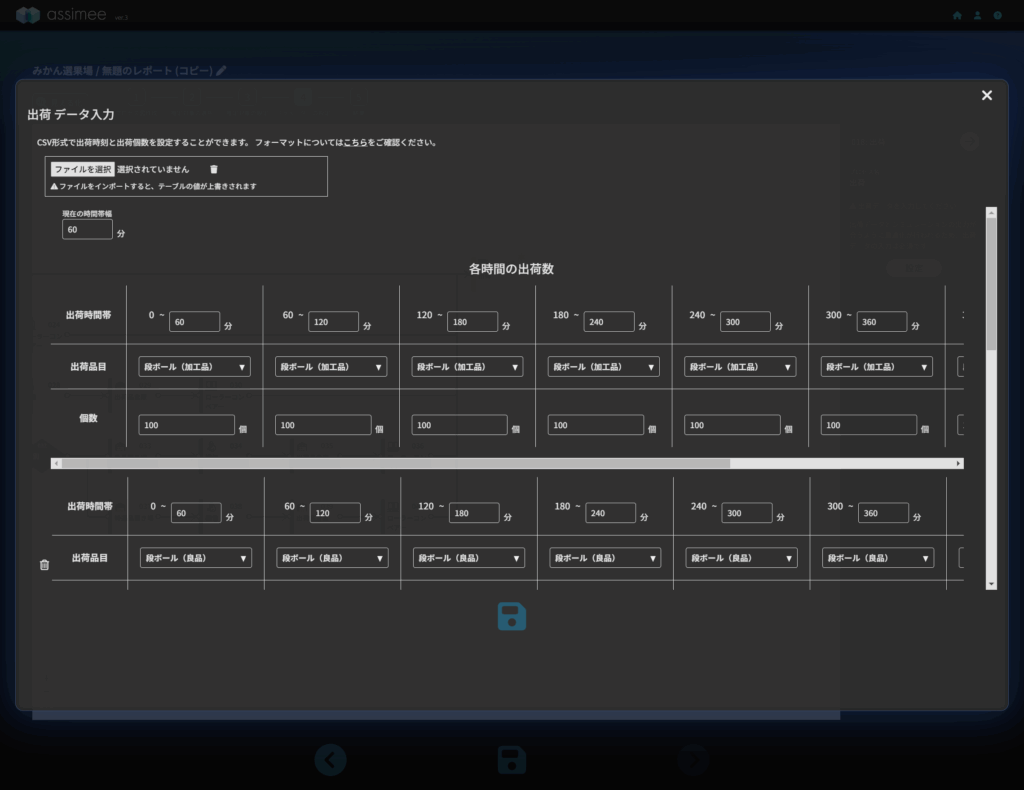Open 段ボール（加工品） dropdown for 0~60 slot
1024x790 pixels.
194,367
